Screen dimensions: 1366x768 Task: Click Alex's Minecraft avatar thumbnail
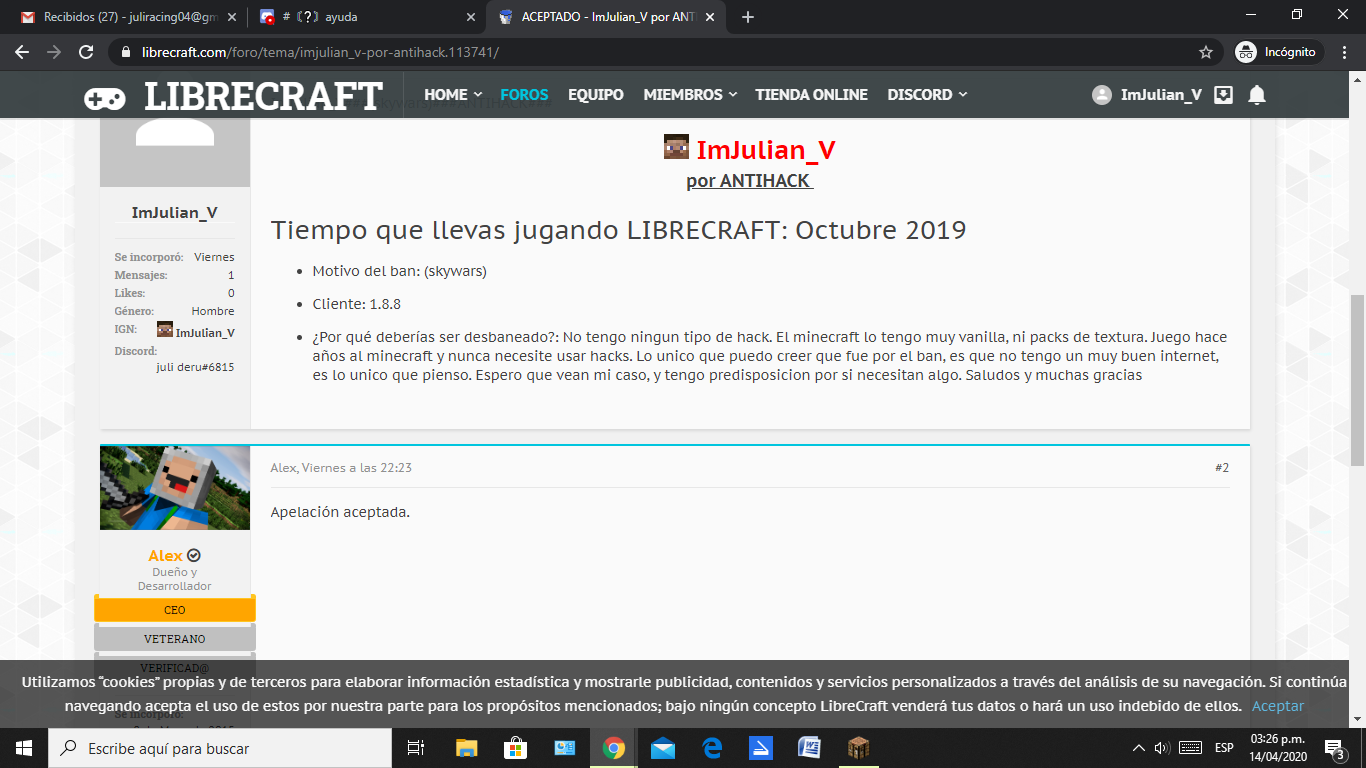coord(175,487)
